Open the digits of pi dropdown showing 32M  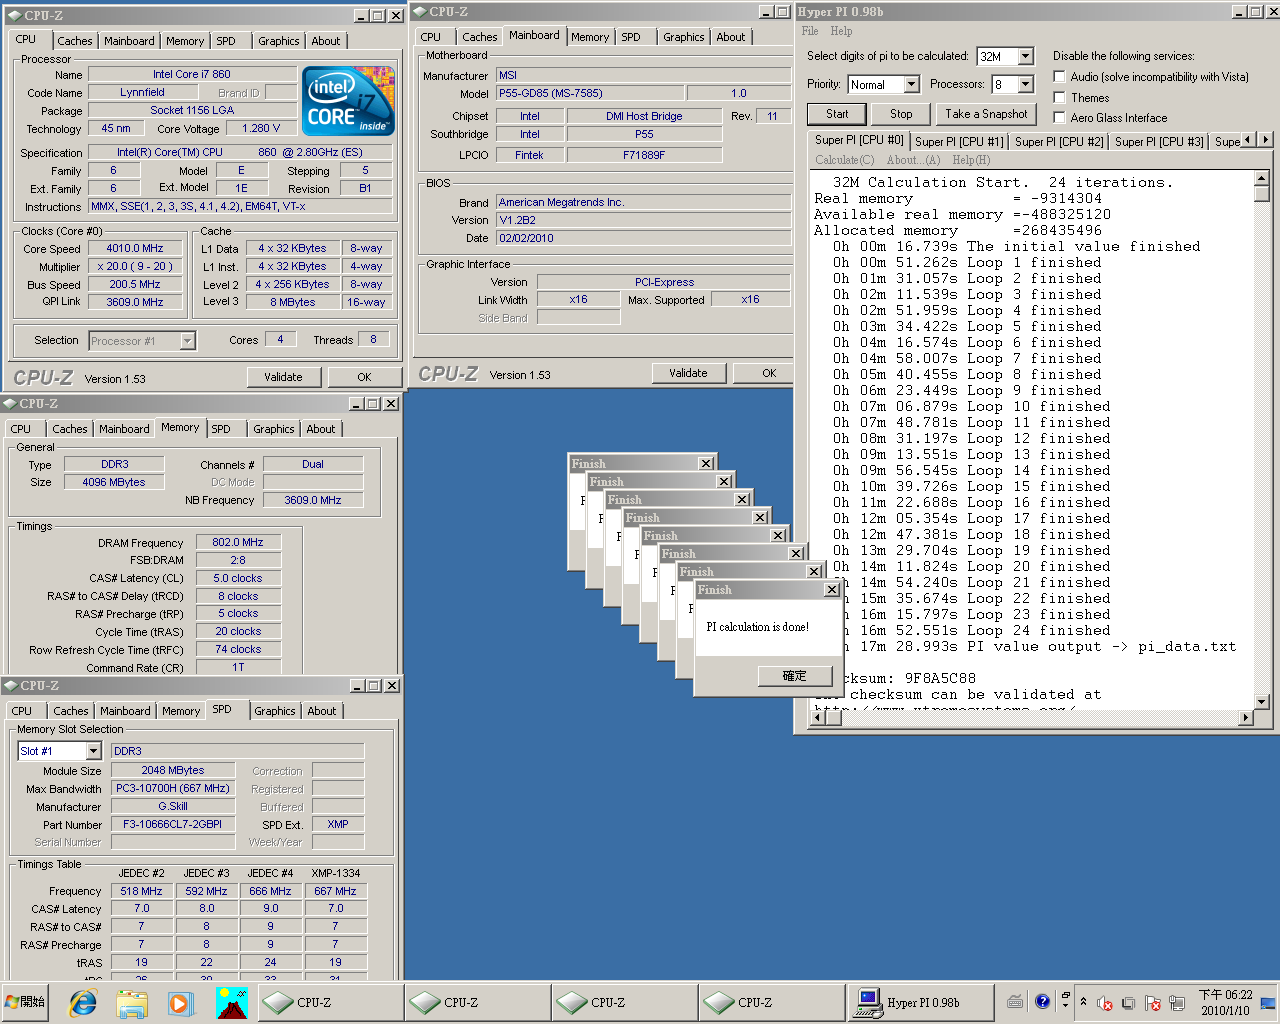click(x=1025, y=57)
